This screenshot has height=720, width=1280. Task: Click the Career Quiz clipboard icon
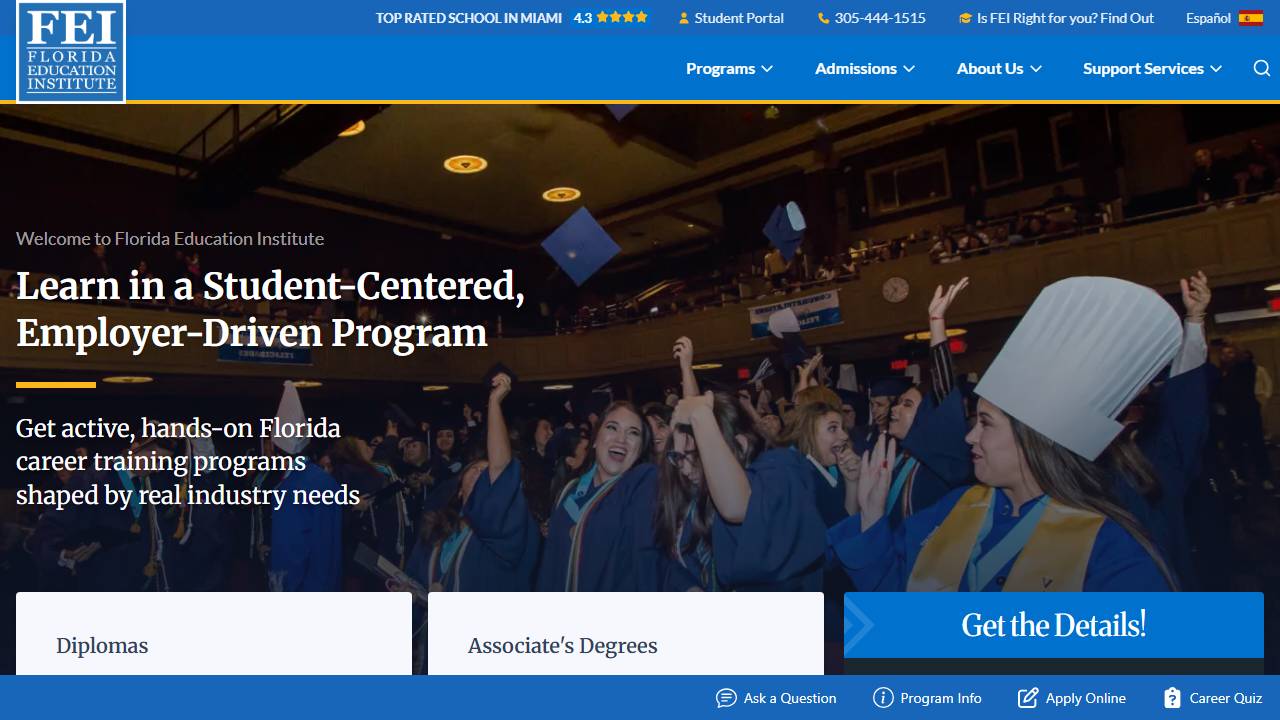1172,698
